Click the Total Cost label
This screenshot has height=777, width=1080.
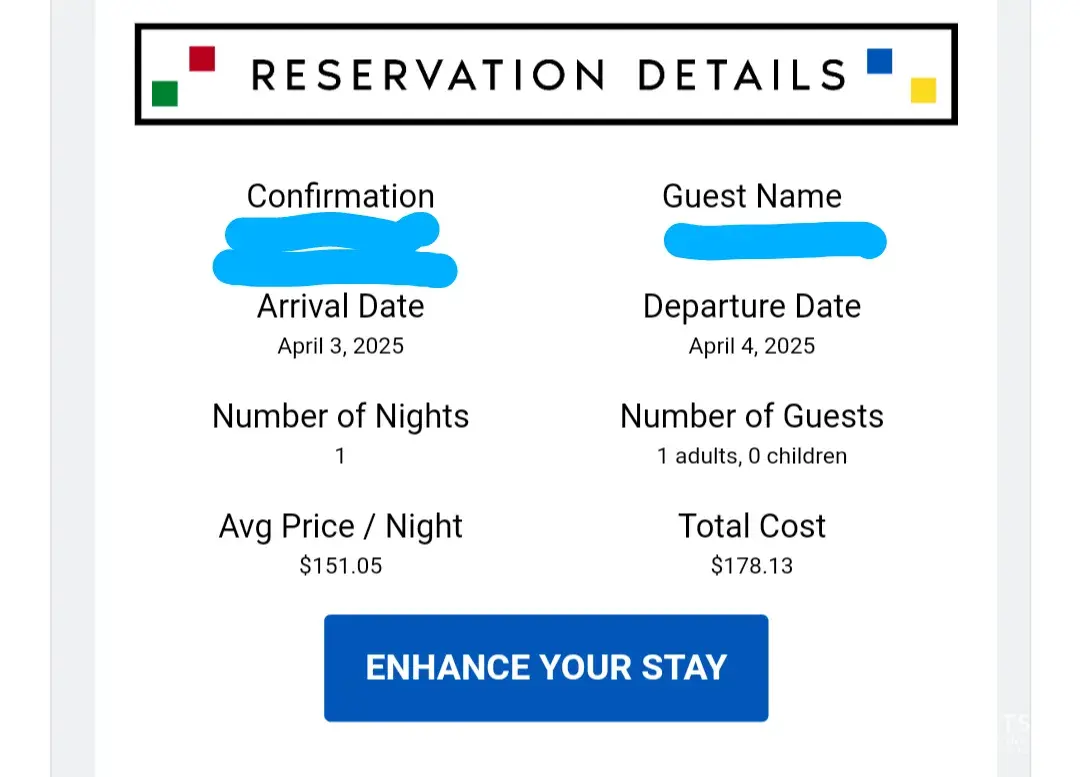(x=752, y=526)
